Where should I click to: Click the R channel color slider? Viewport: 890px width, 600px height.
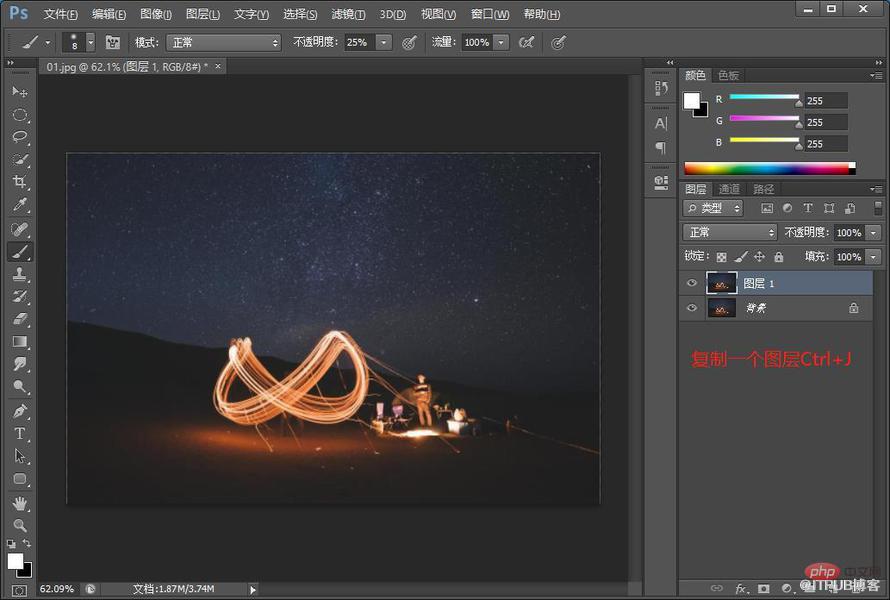tap(764, 97)
